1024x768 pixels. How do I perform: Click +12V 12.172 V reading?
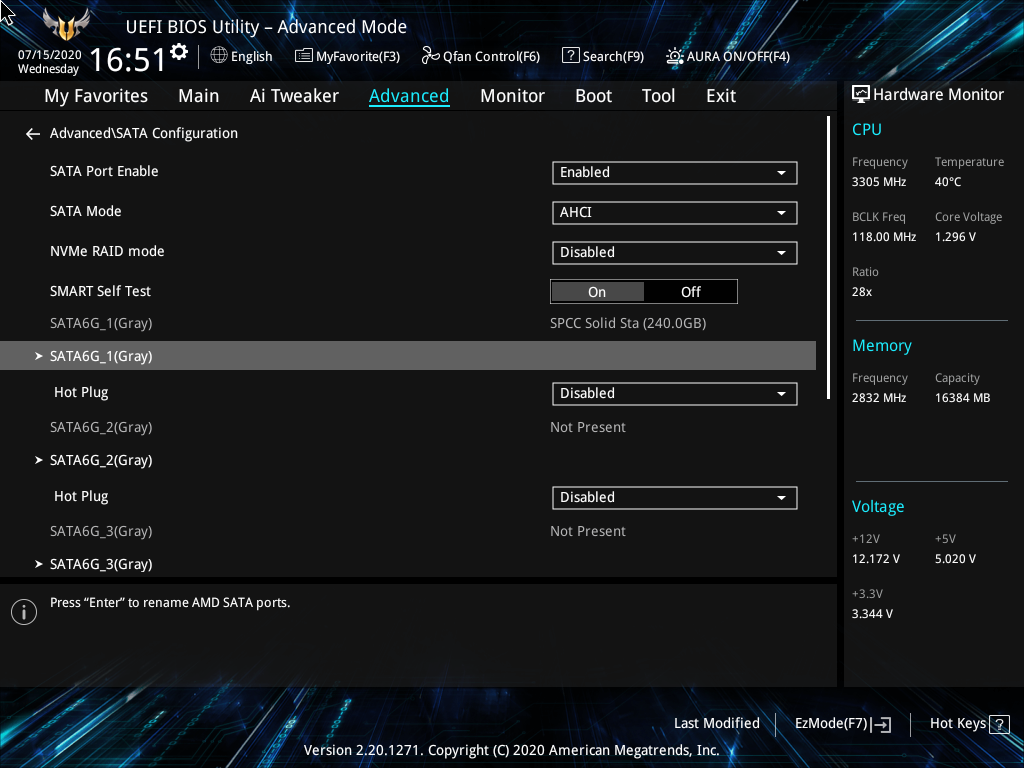875,559
